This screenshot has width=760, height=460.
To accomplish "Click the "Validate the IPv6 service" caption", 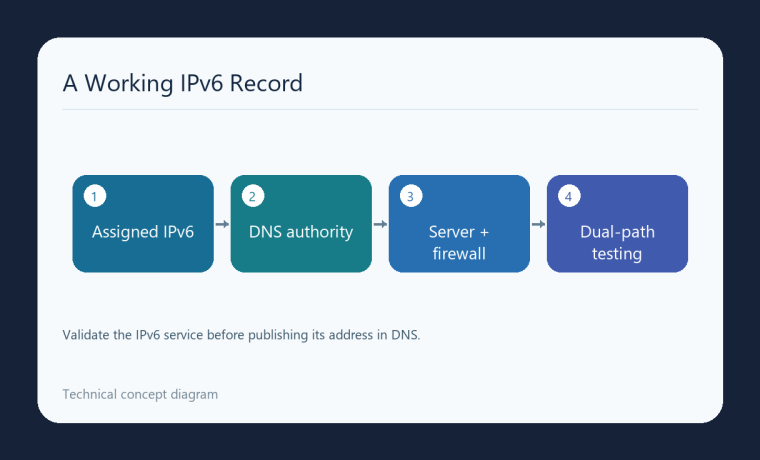I will [241, 335].
